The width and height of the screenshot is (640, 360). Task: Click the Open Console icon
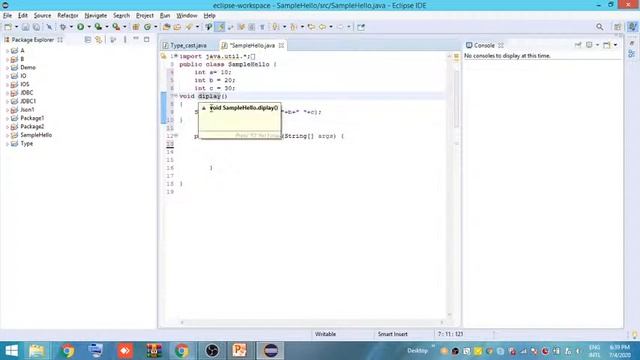pyautogui.click(x=607, y=45)
